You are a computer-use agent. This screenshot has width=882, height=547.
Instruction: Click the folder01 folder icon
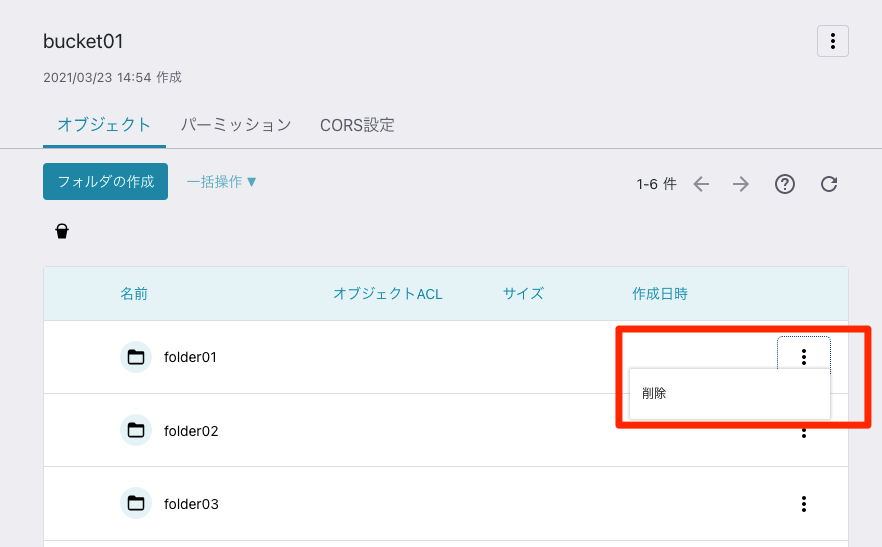(x=136, y=357)
